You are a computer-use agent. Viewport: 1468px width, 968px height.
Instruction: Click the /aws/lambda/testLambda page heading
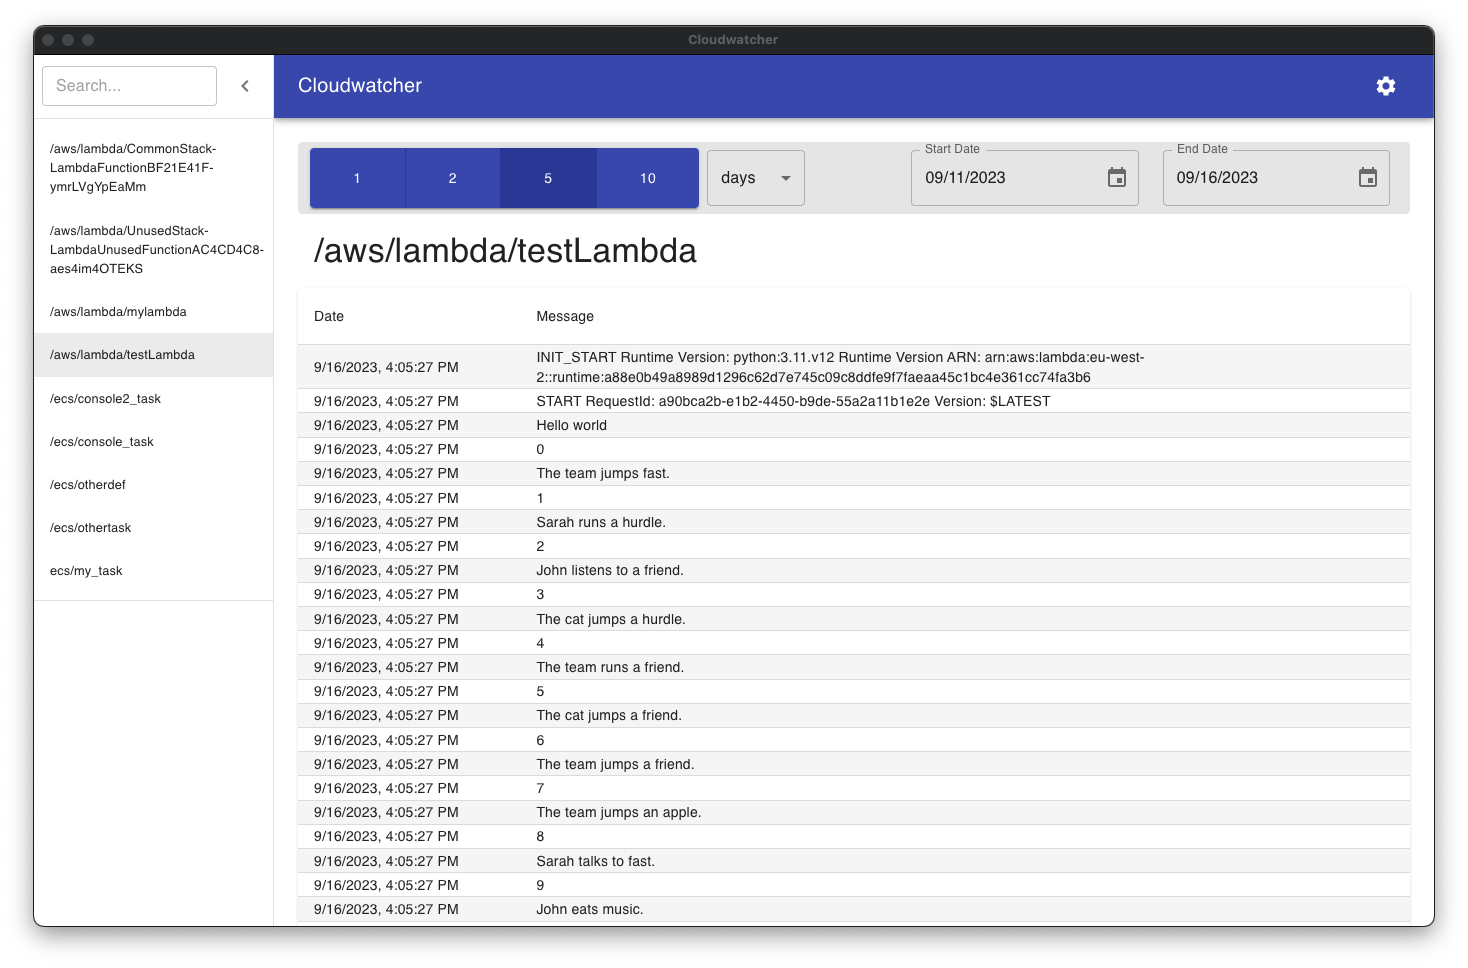click(505, 250)
